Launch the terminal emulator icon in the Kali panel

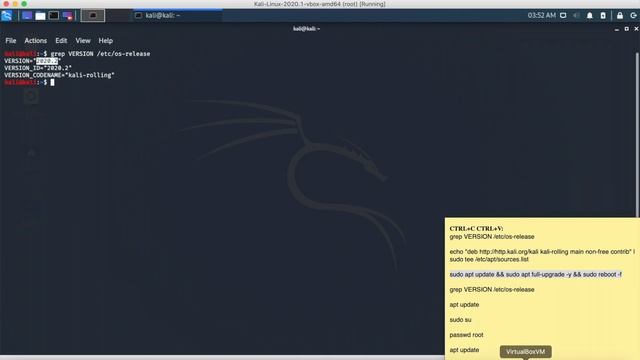[54, 16]
